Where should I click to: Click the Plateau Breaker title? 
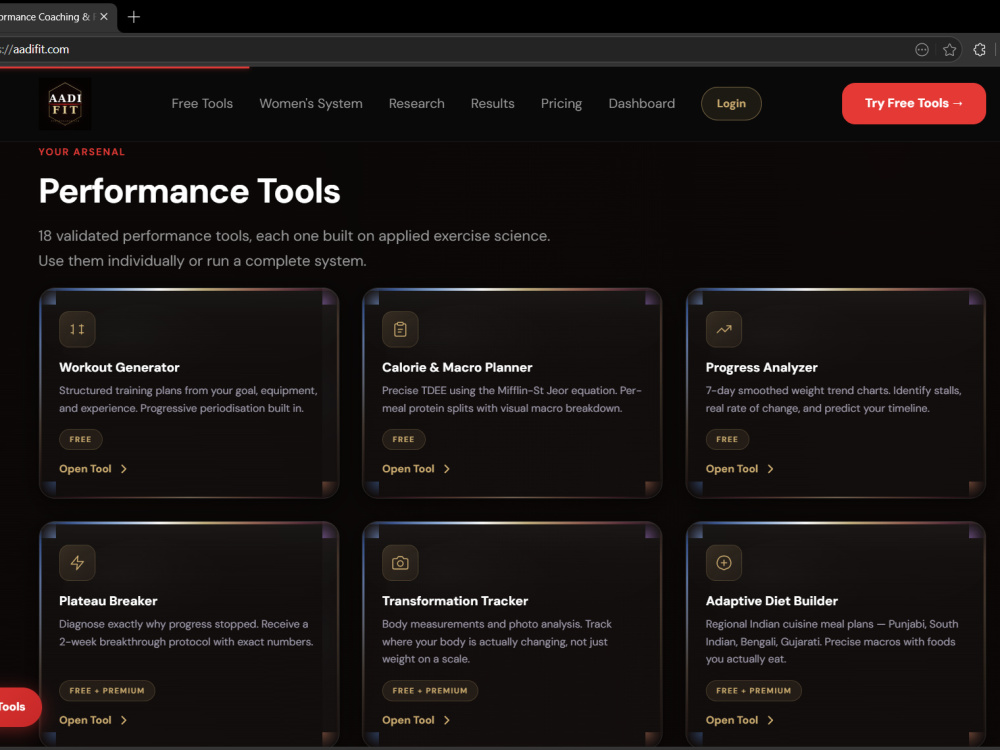(x=108, y=601)
